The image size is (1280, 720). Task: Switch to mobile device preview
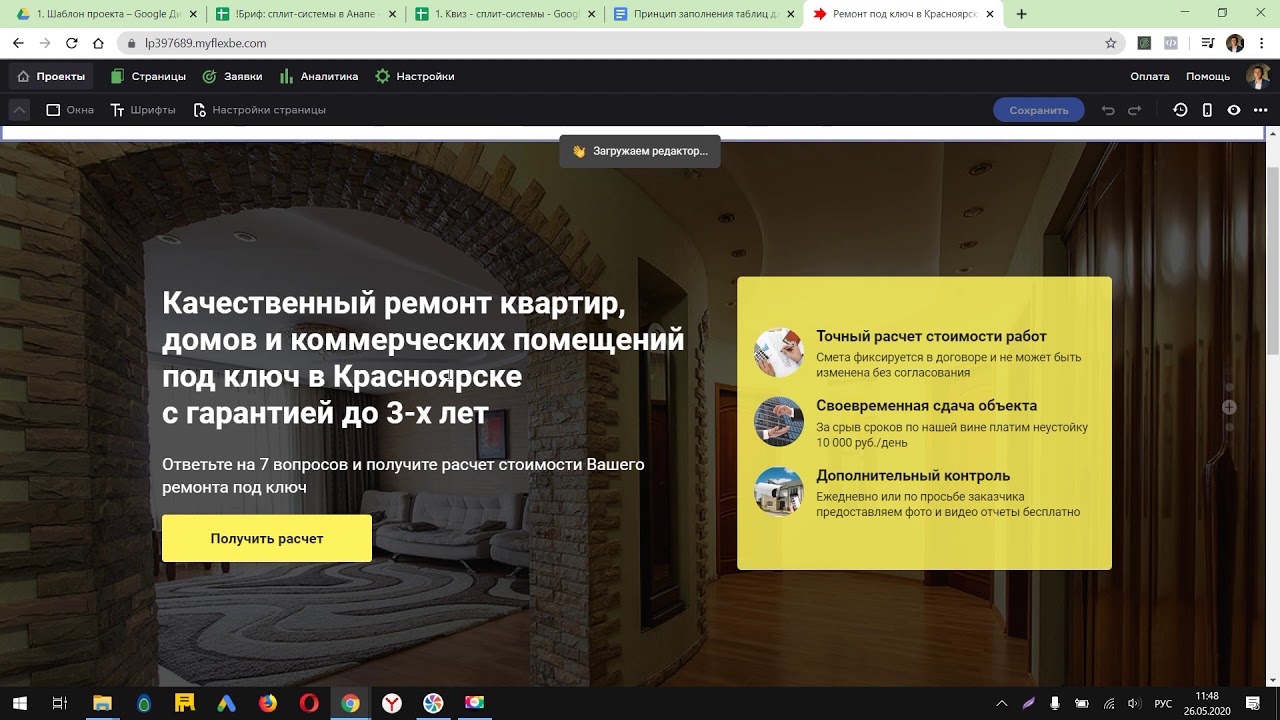(x=1207, y=110)
